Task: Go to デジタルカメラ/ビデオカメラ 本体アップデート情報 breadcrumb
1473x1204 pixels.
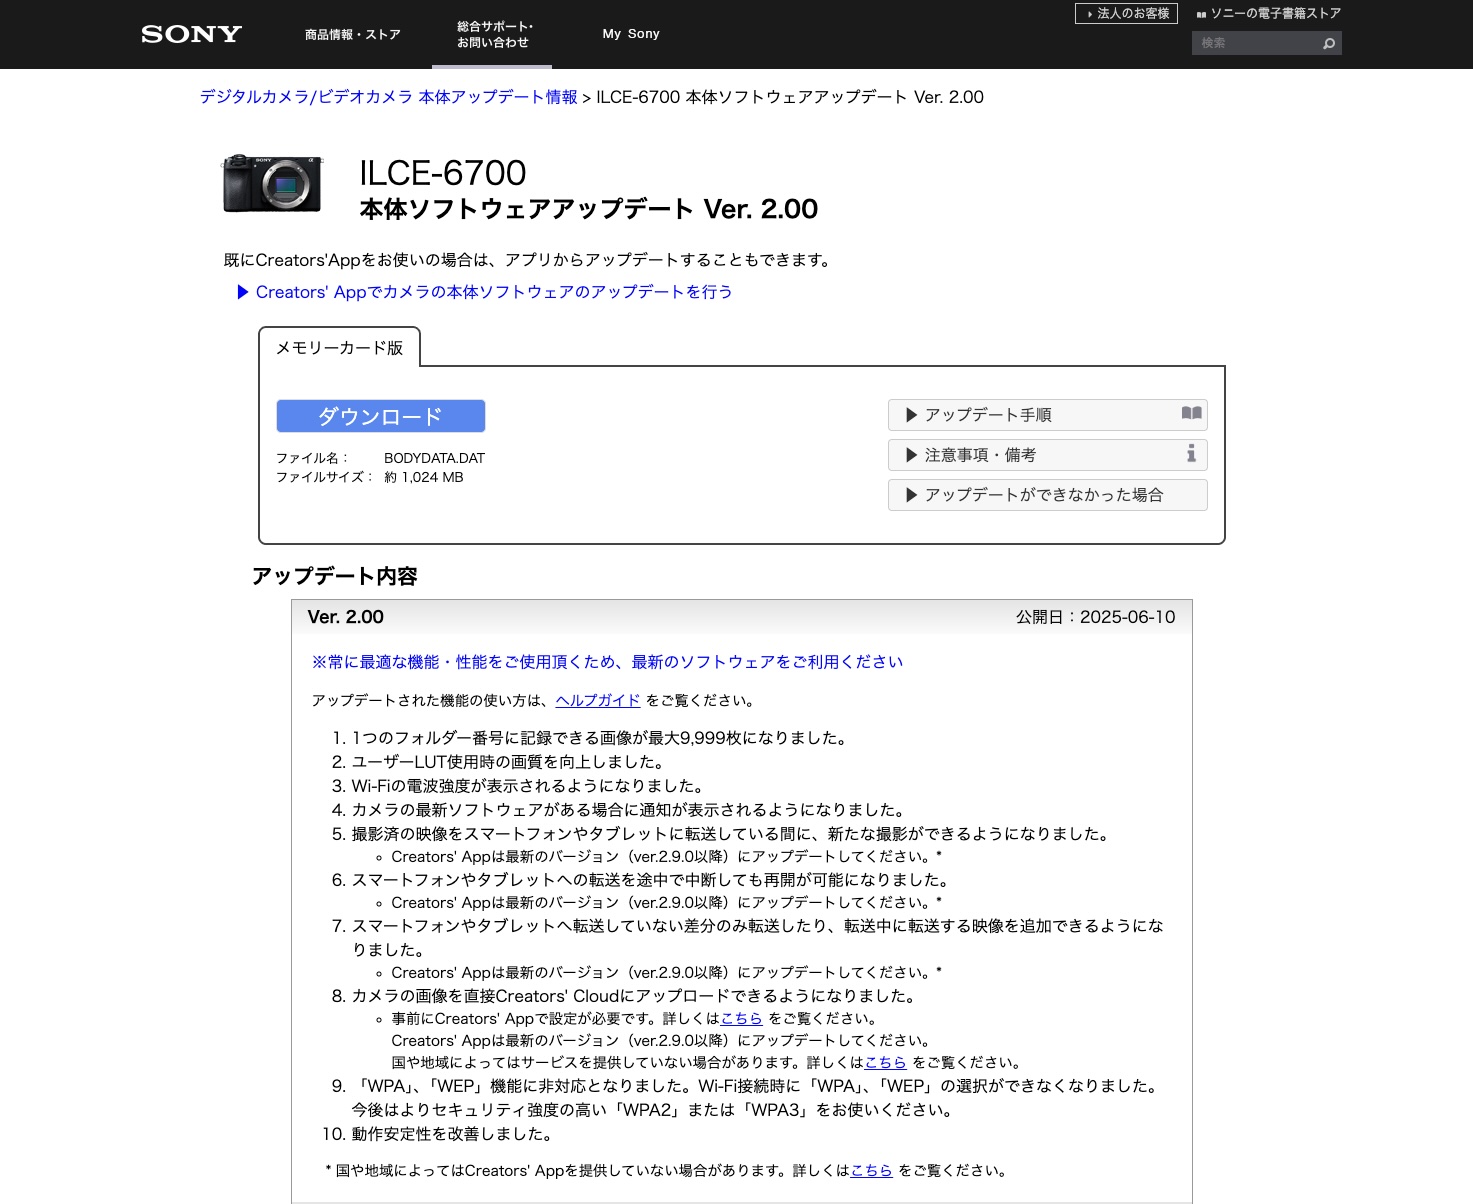Action: click(388, 97)
